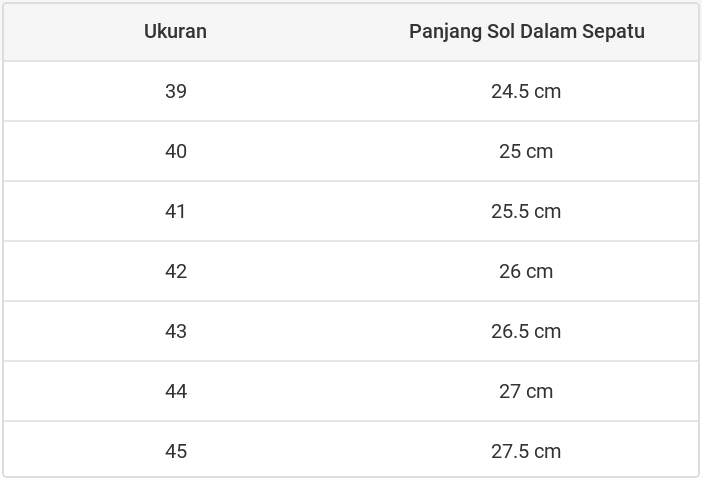Select the 24.5 cm cell
702x480 pixels.
point(526,91)
